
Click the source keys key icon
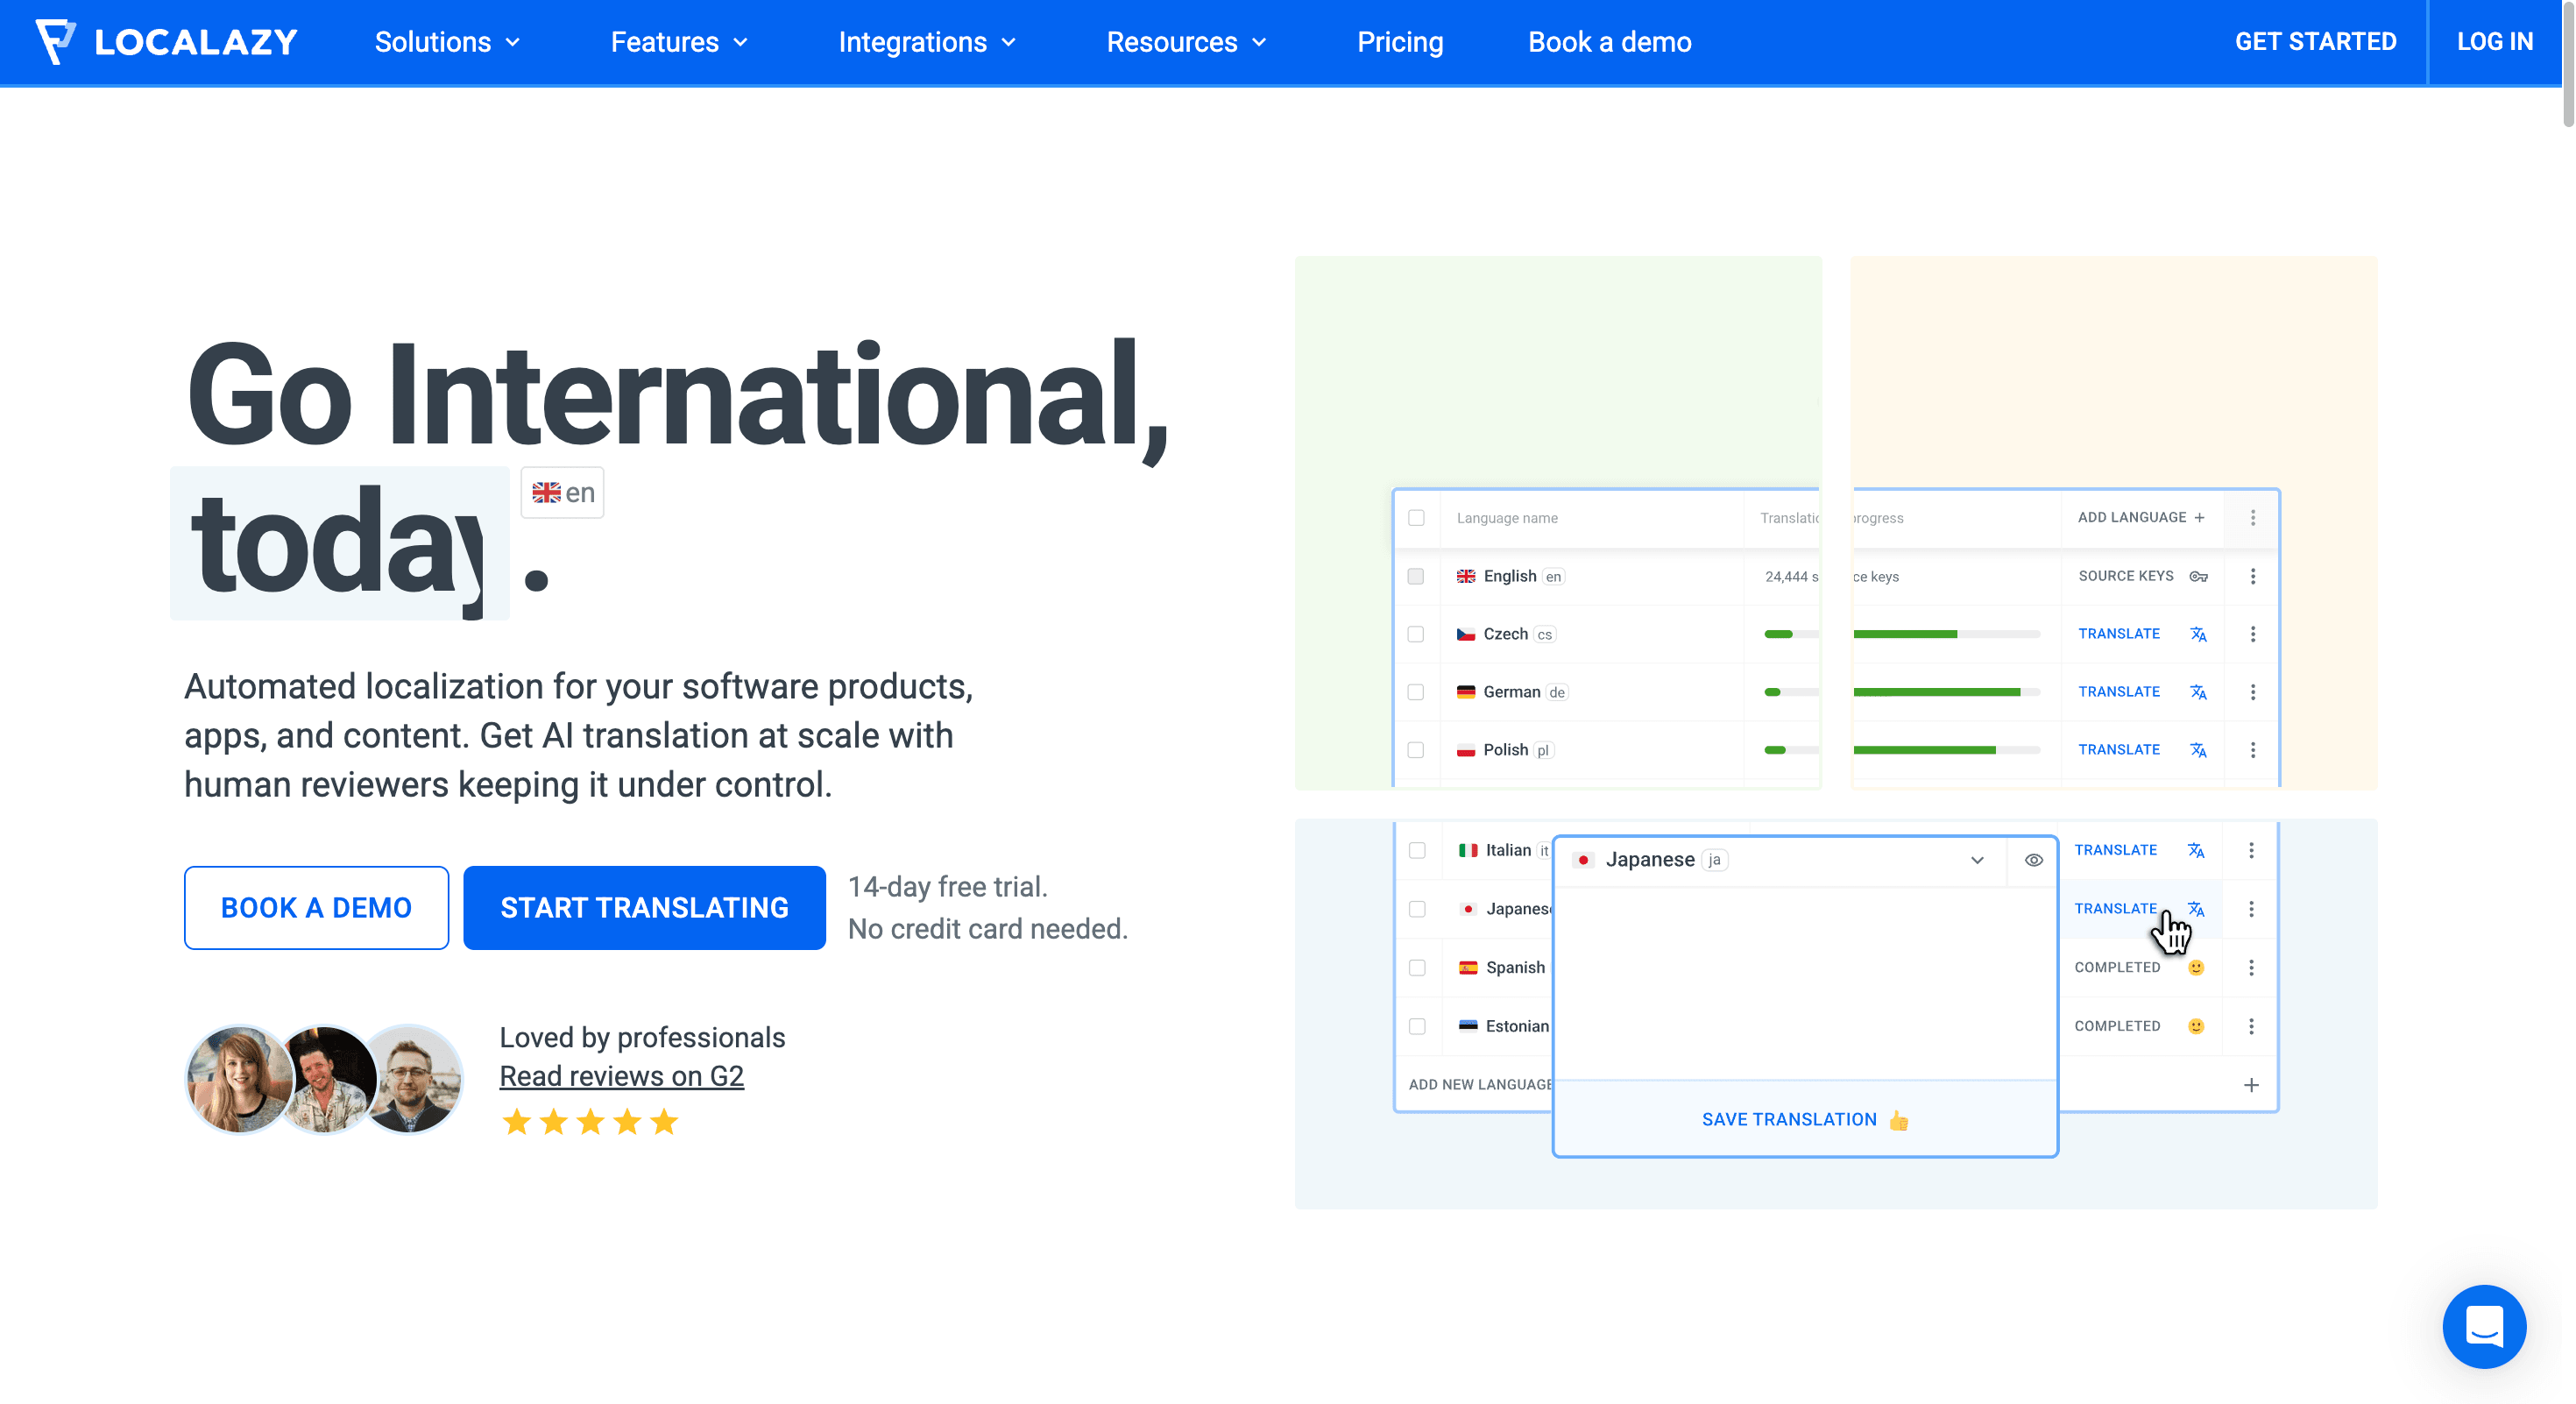coord(2198,576)
